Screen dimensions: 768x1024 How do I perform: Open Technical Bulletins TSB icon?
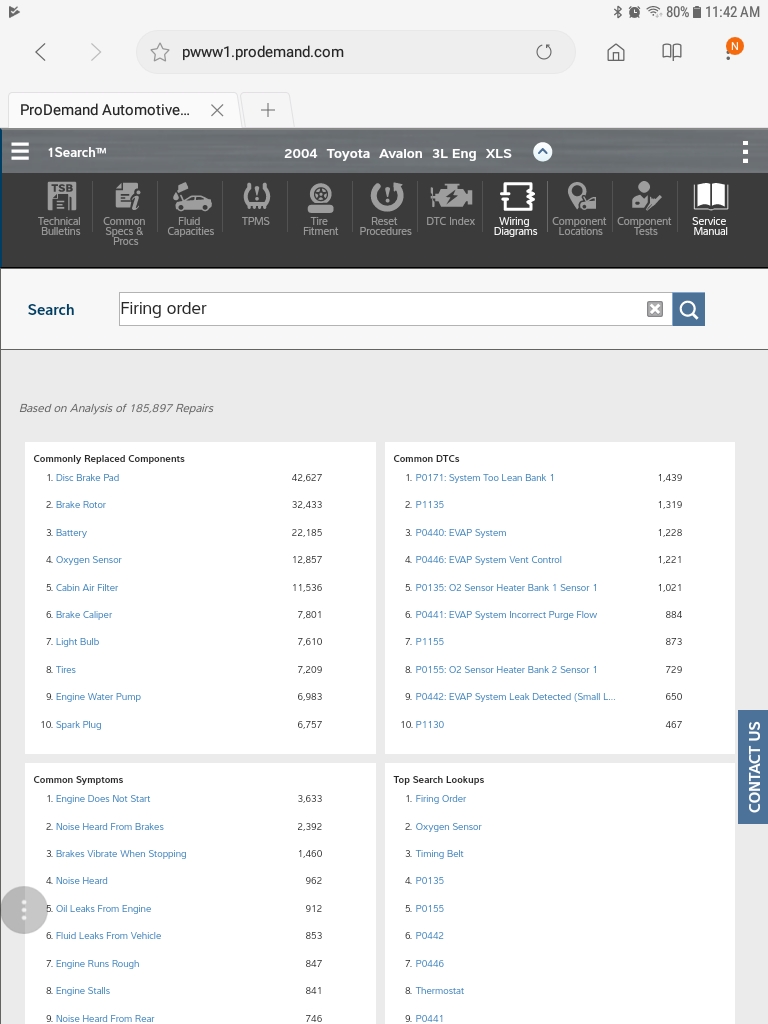[59, 208]
